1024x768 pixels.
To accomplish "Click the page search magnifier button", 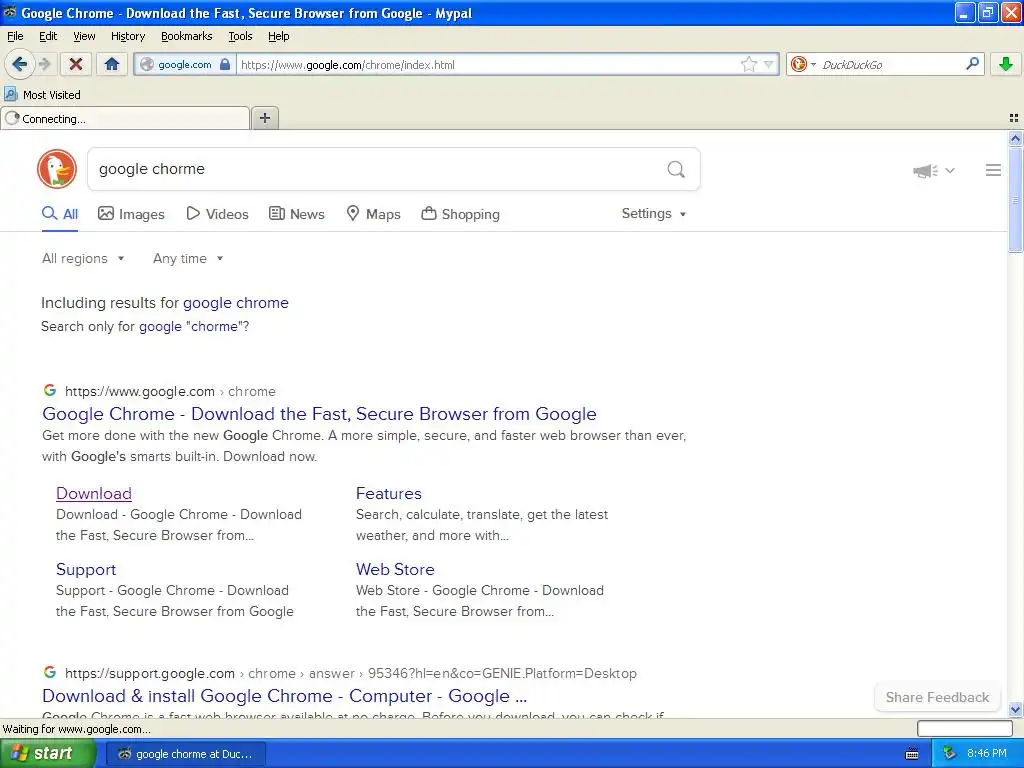I will pyautogui.click(x=676, y=170).
